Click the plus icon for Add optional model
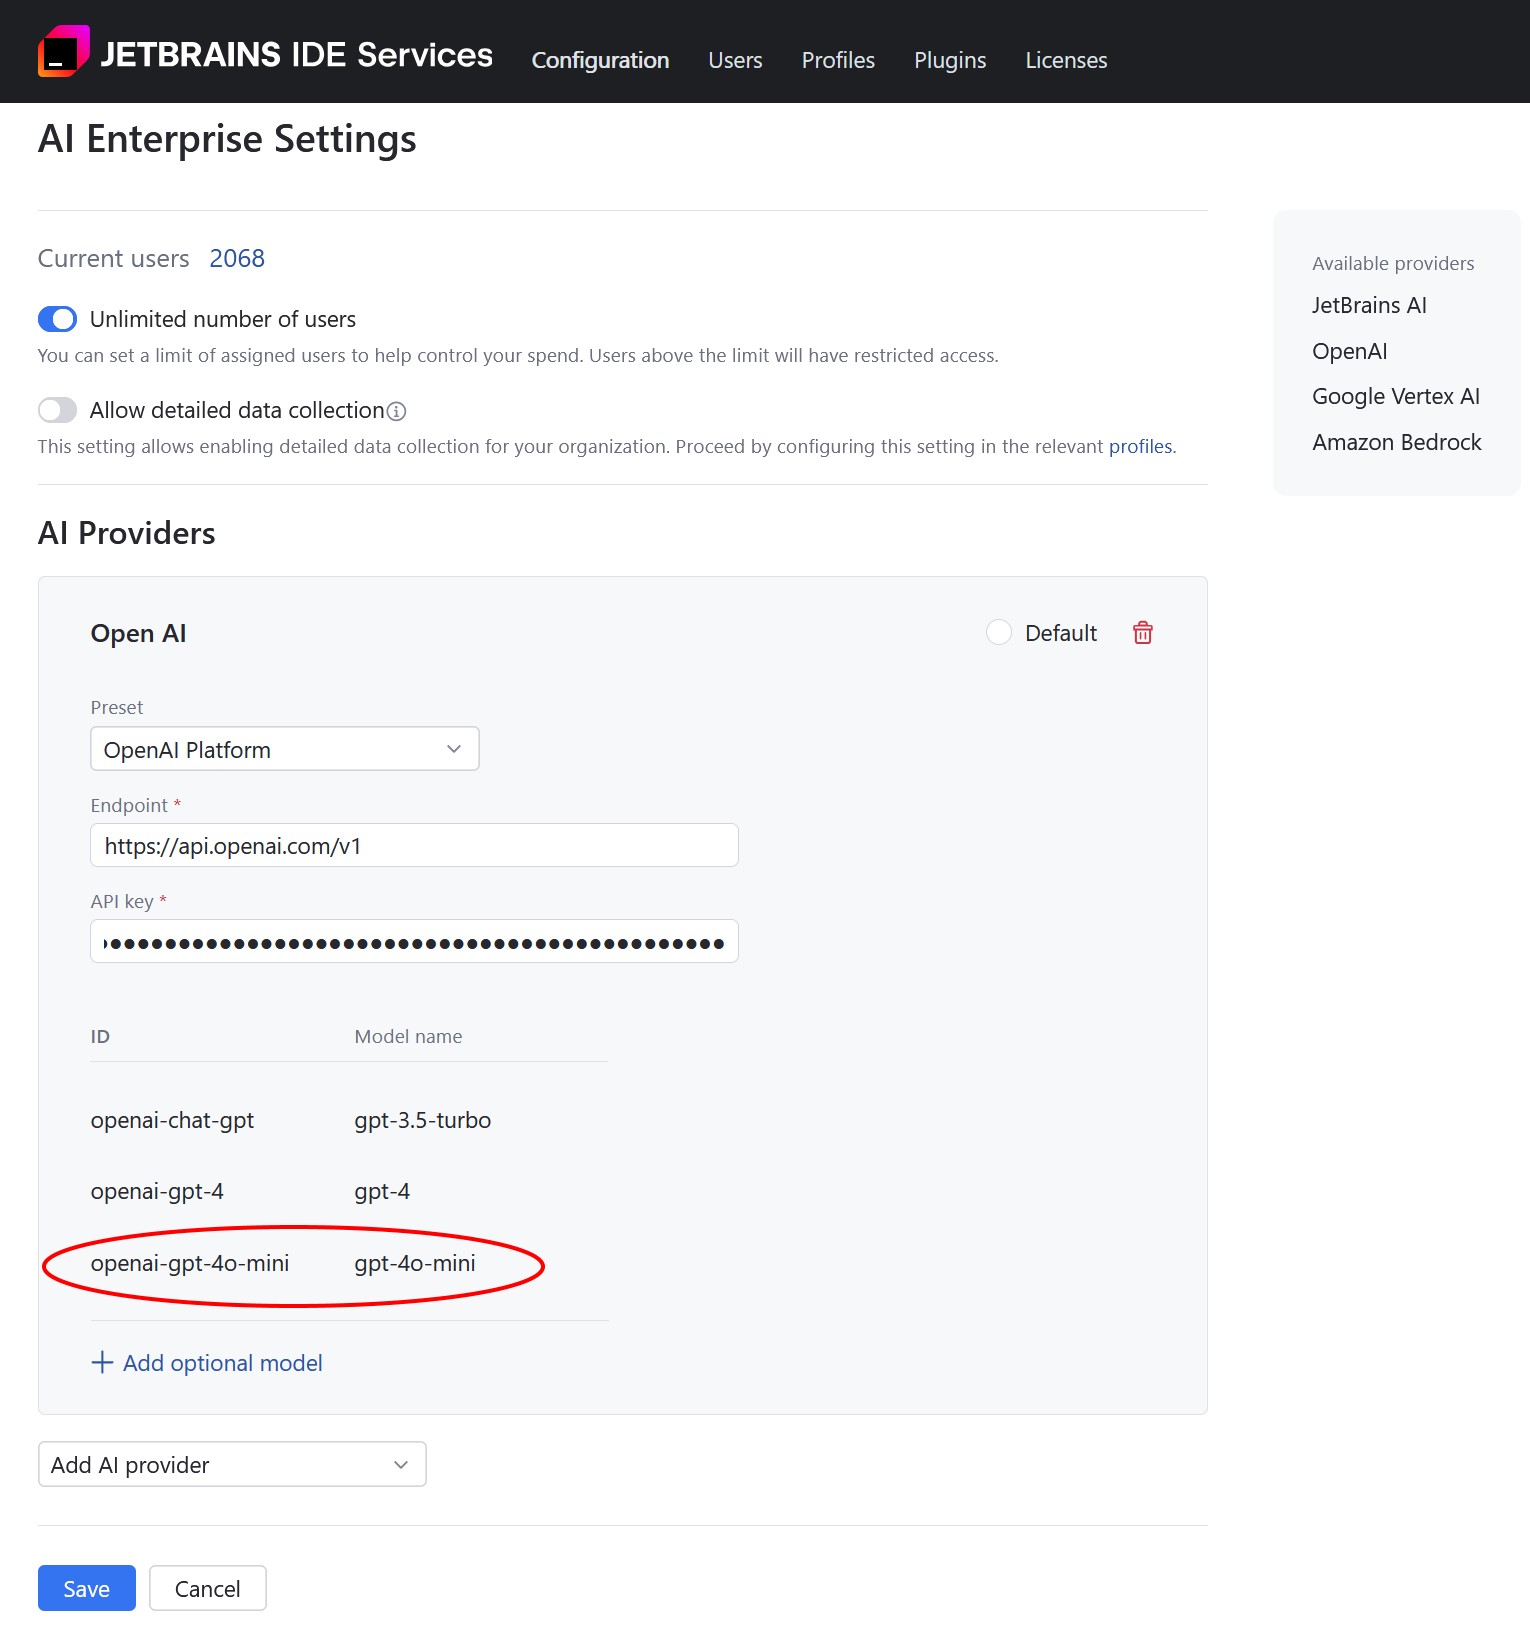Viewport: 1530px width, 1646px height. tap(102, 1362)
